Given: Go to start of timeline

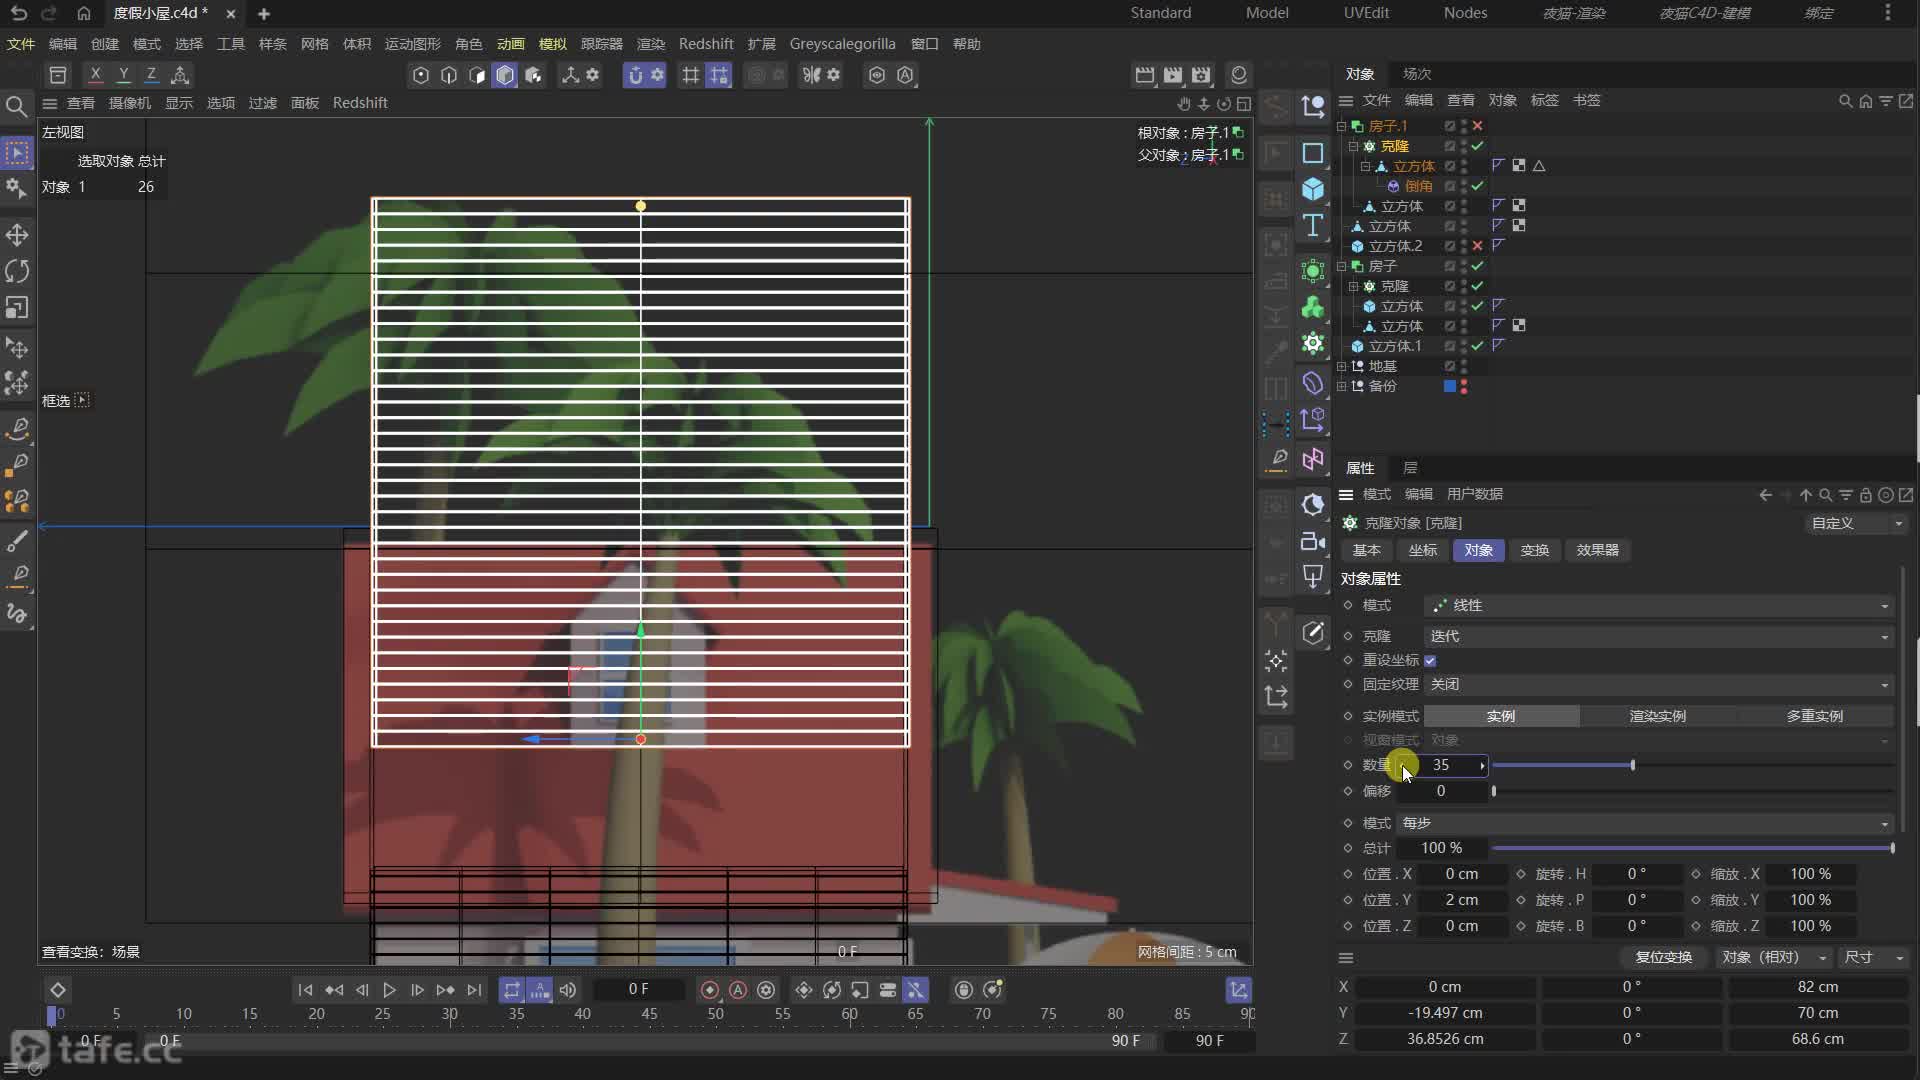Looking at the screenshot, I should pos(305,990).
